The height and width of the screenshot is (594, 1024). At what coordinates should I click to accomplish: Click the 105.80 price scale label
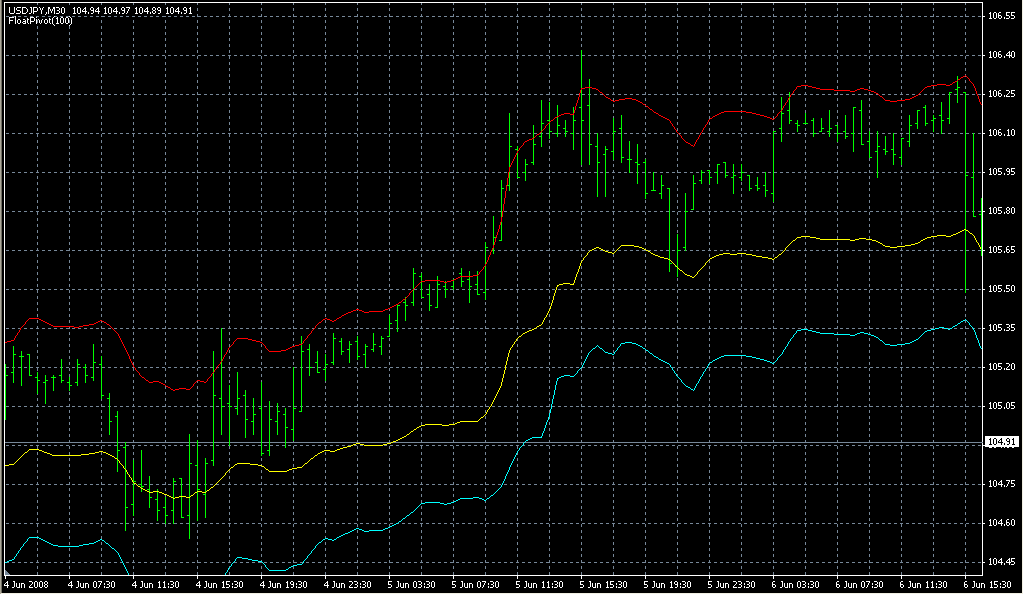[1002, 211]
